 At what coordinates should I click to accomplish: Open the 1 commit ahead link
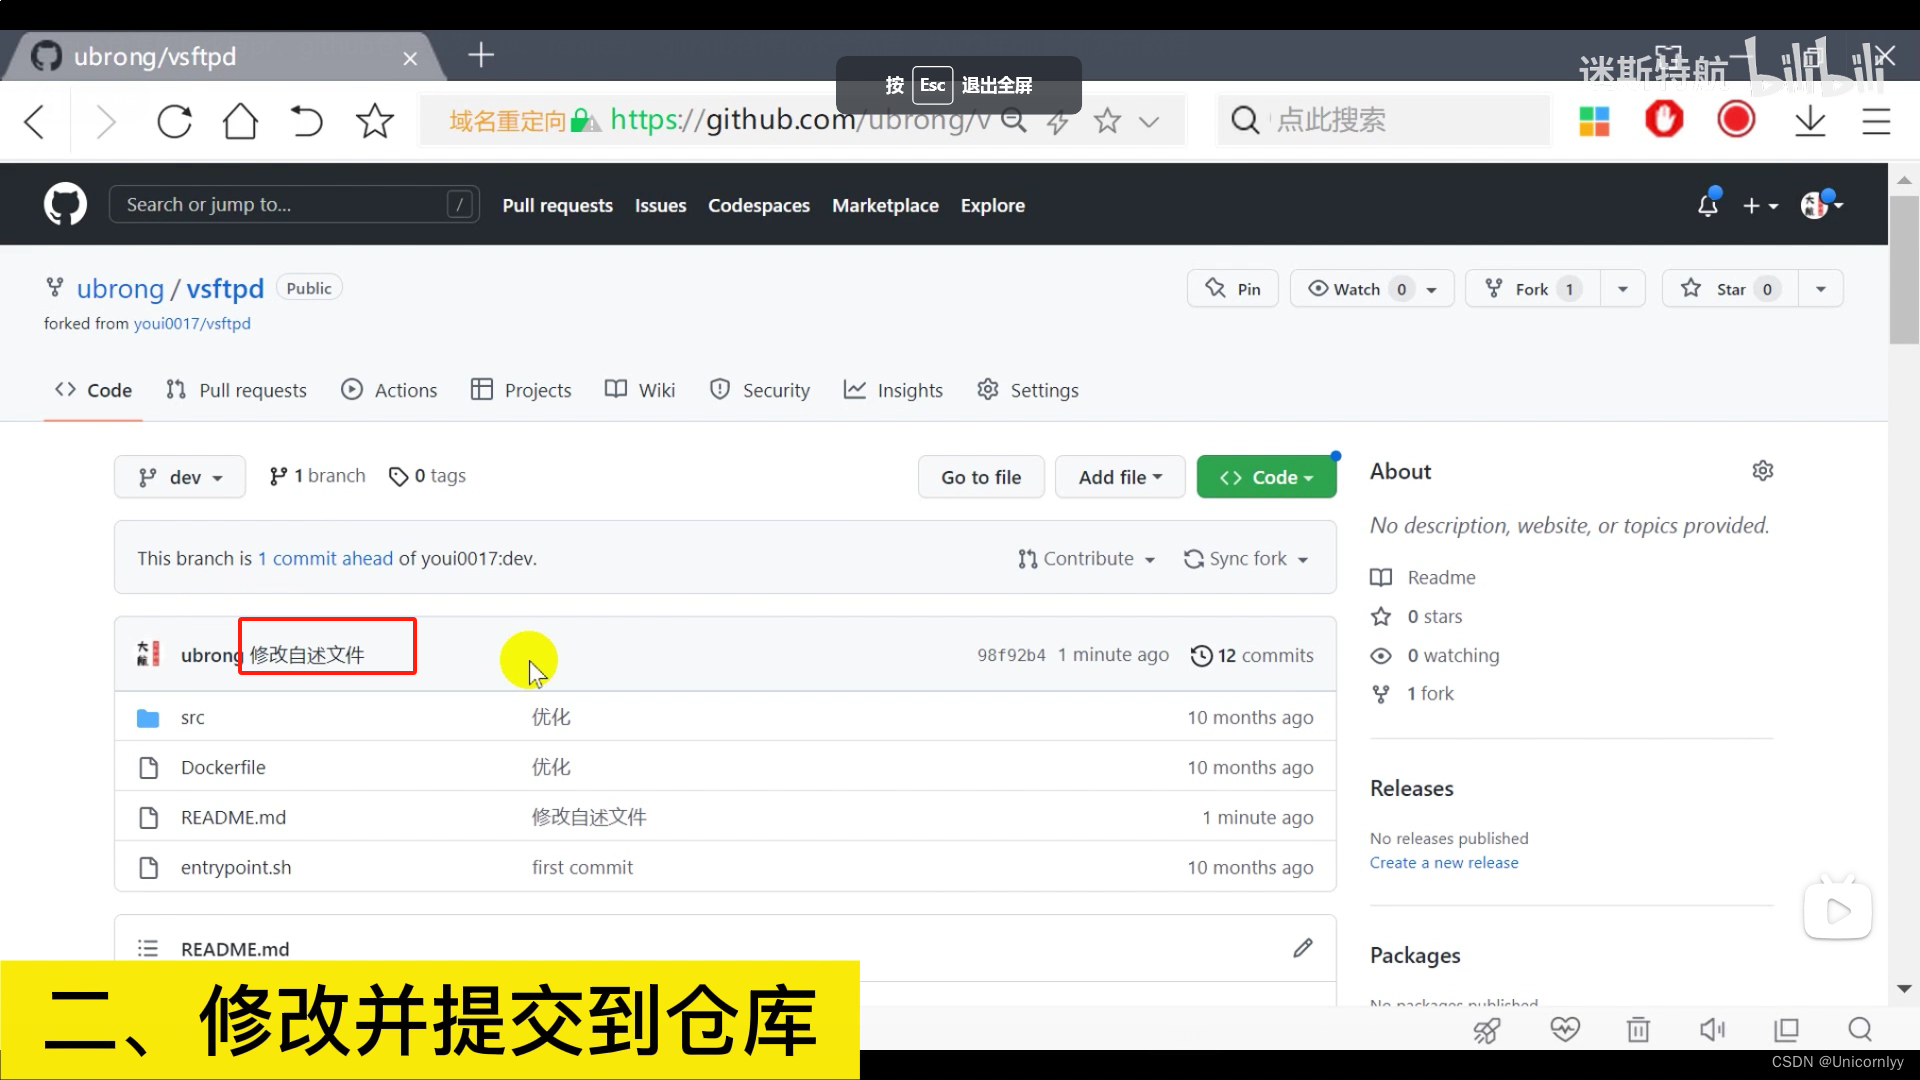pyautogui.click(x=325, y=558)
